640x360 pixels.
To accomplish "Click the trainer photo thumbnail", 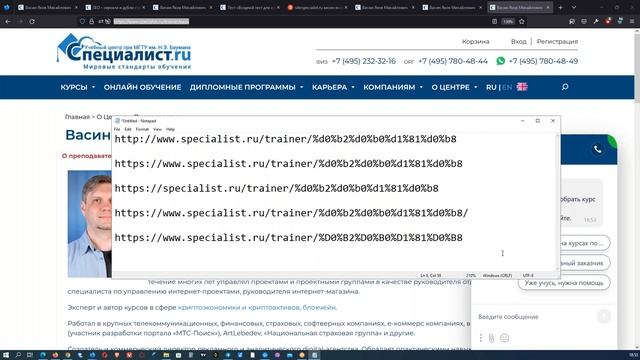I will pyautogui.click(x=89, y=224).
